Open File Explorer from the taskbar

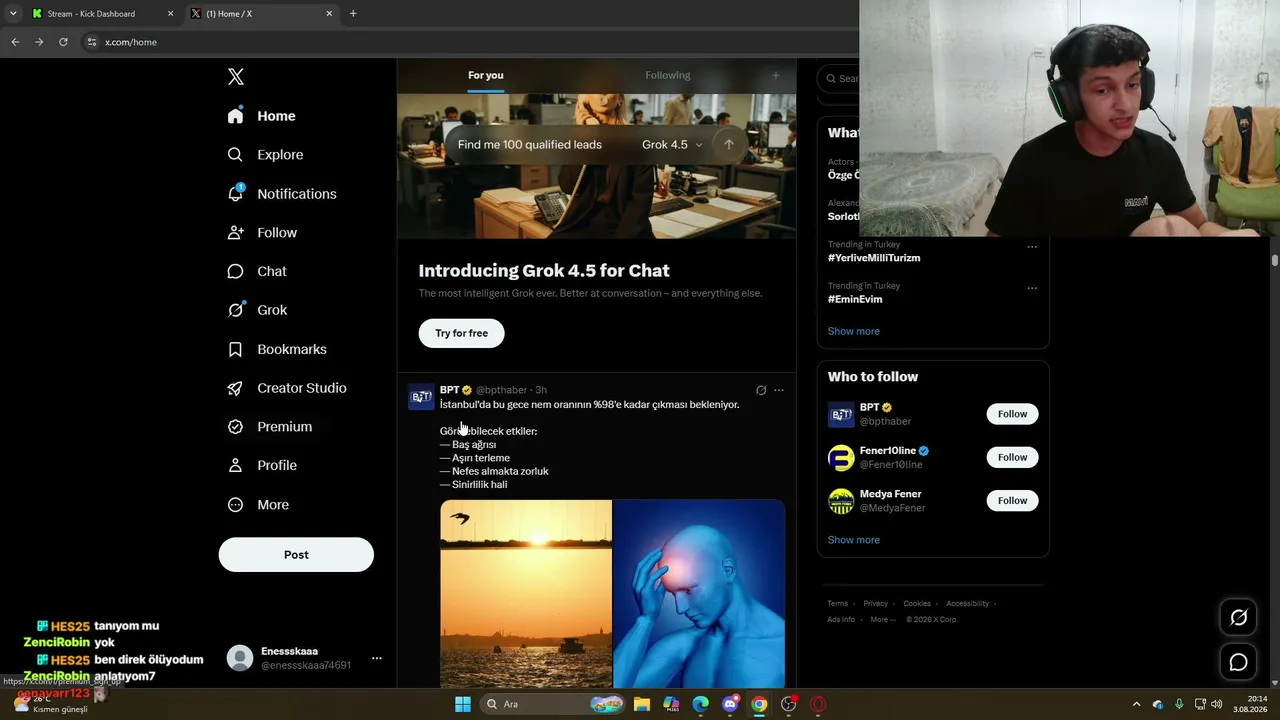(642, 704)
